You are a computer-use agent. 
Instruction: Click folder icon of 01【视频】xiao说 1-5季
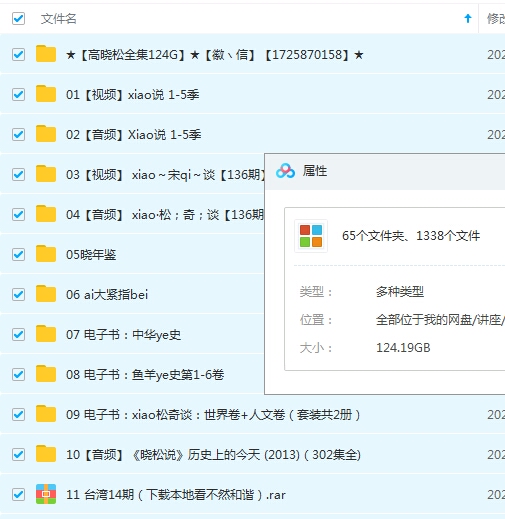coord(46,94)
